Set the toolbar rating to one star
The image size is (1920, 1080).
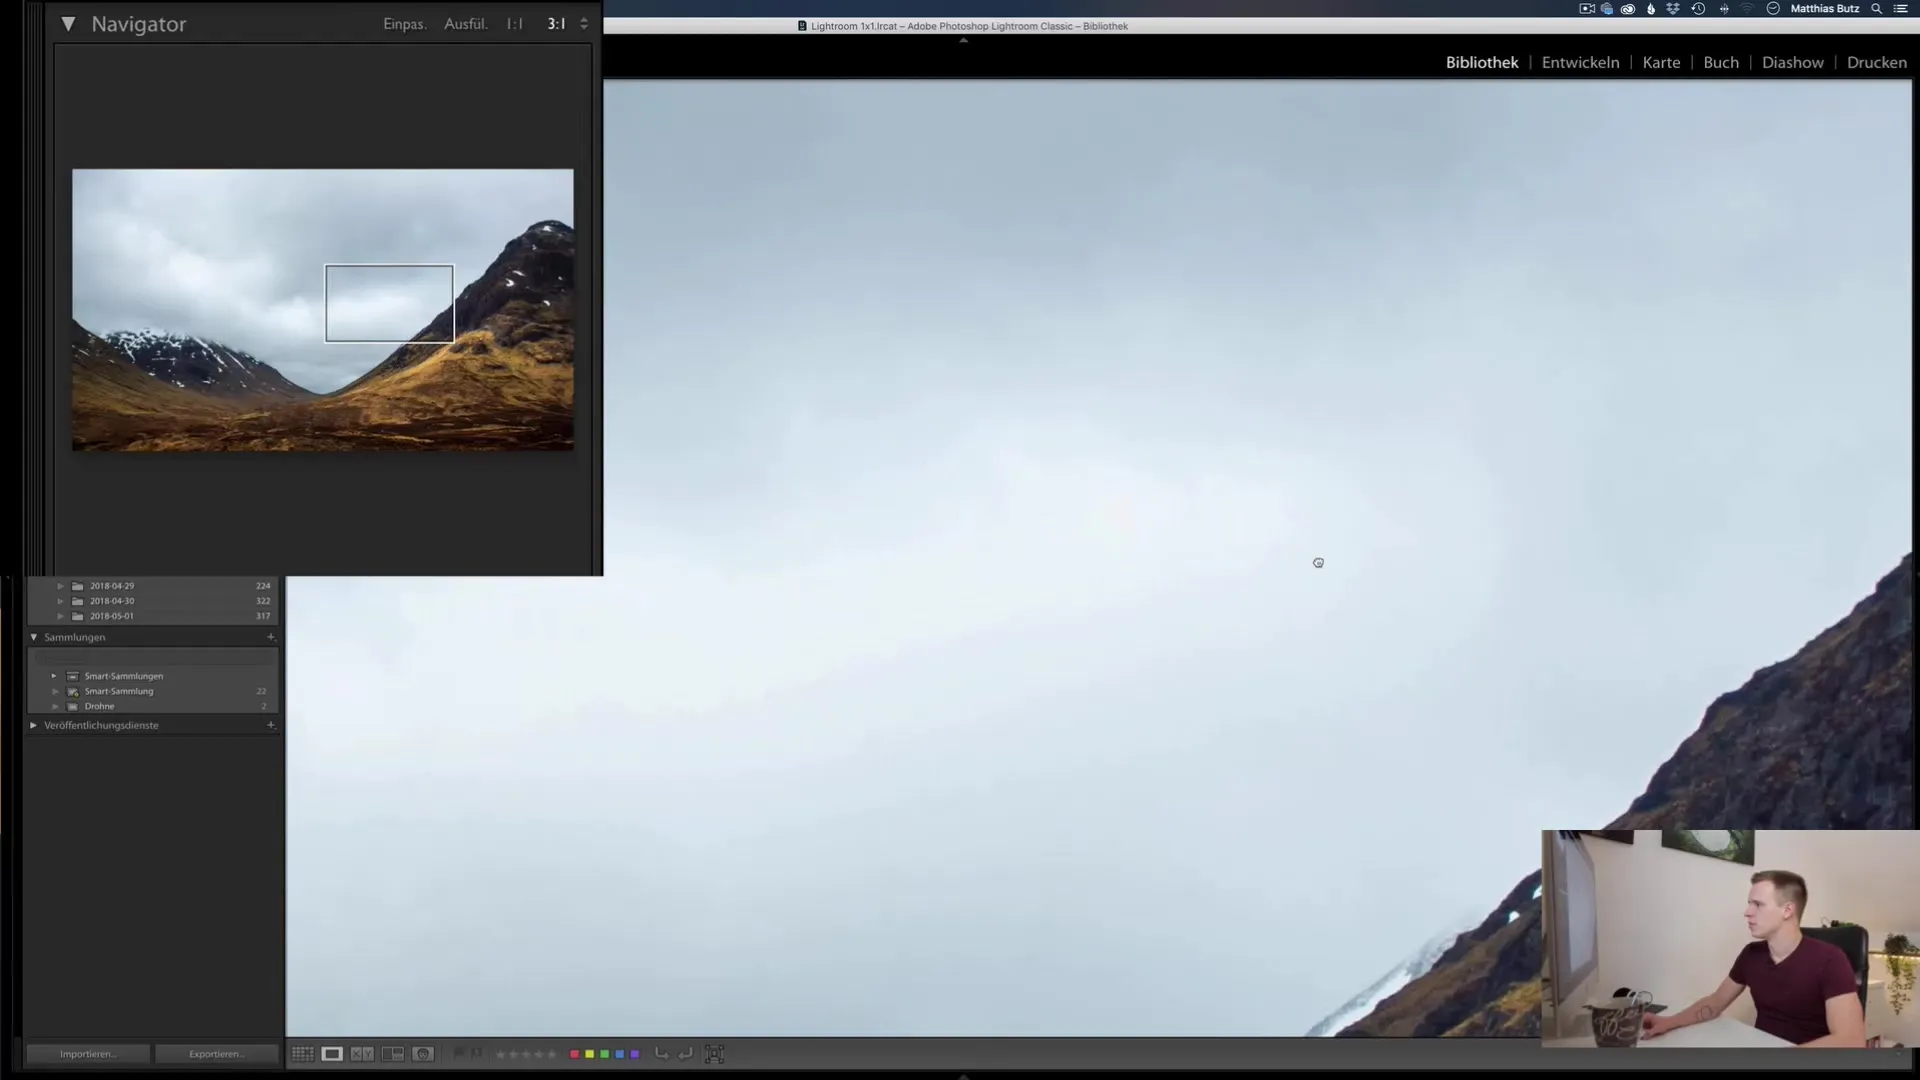tap(500, 1054)
